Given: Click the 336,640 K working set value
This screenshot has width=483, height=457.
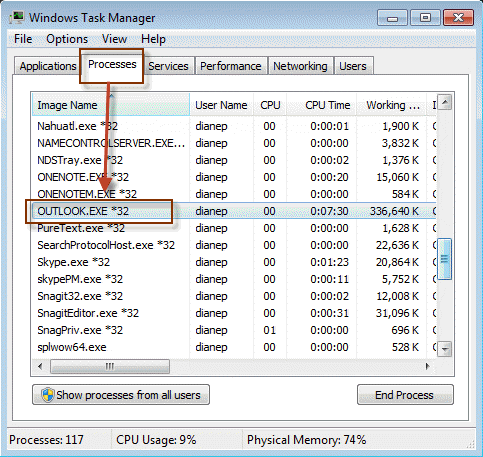Looking at the screenshot, I should coord(394,211).
